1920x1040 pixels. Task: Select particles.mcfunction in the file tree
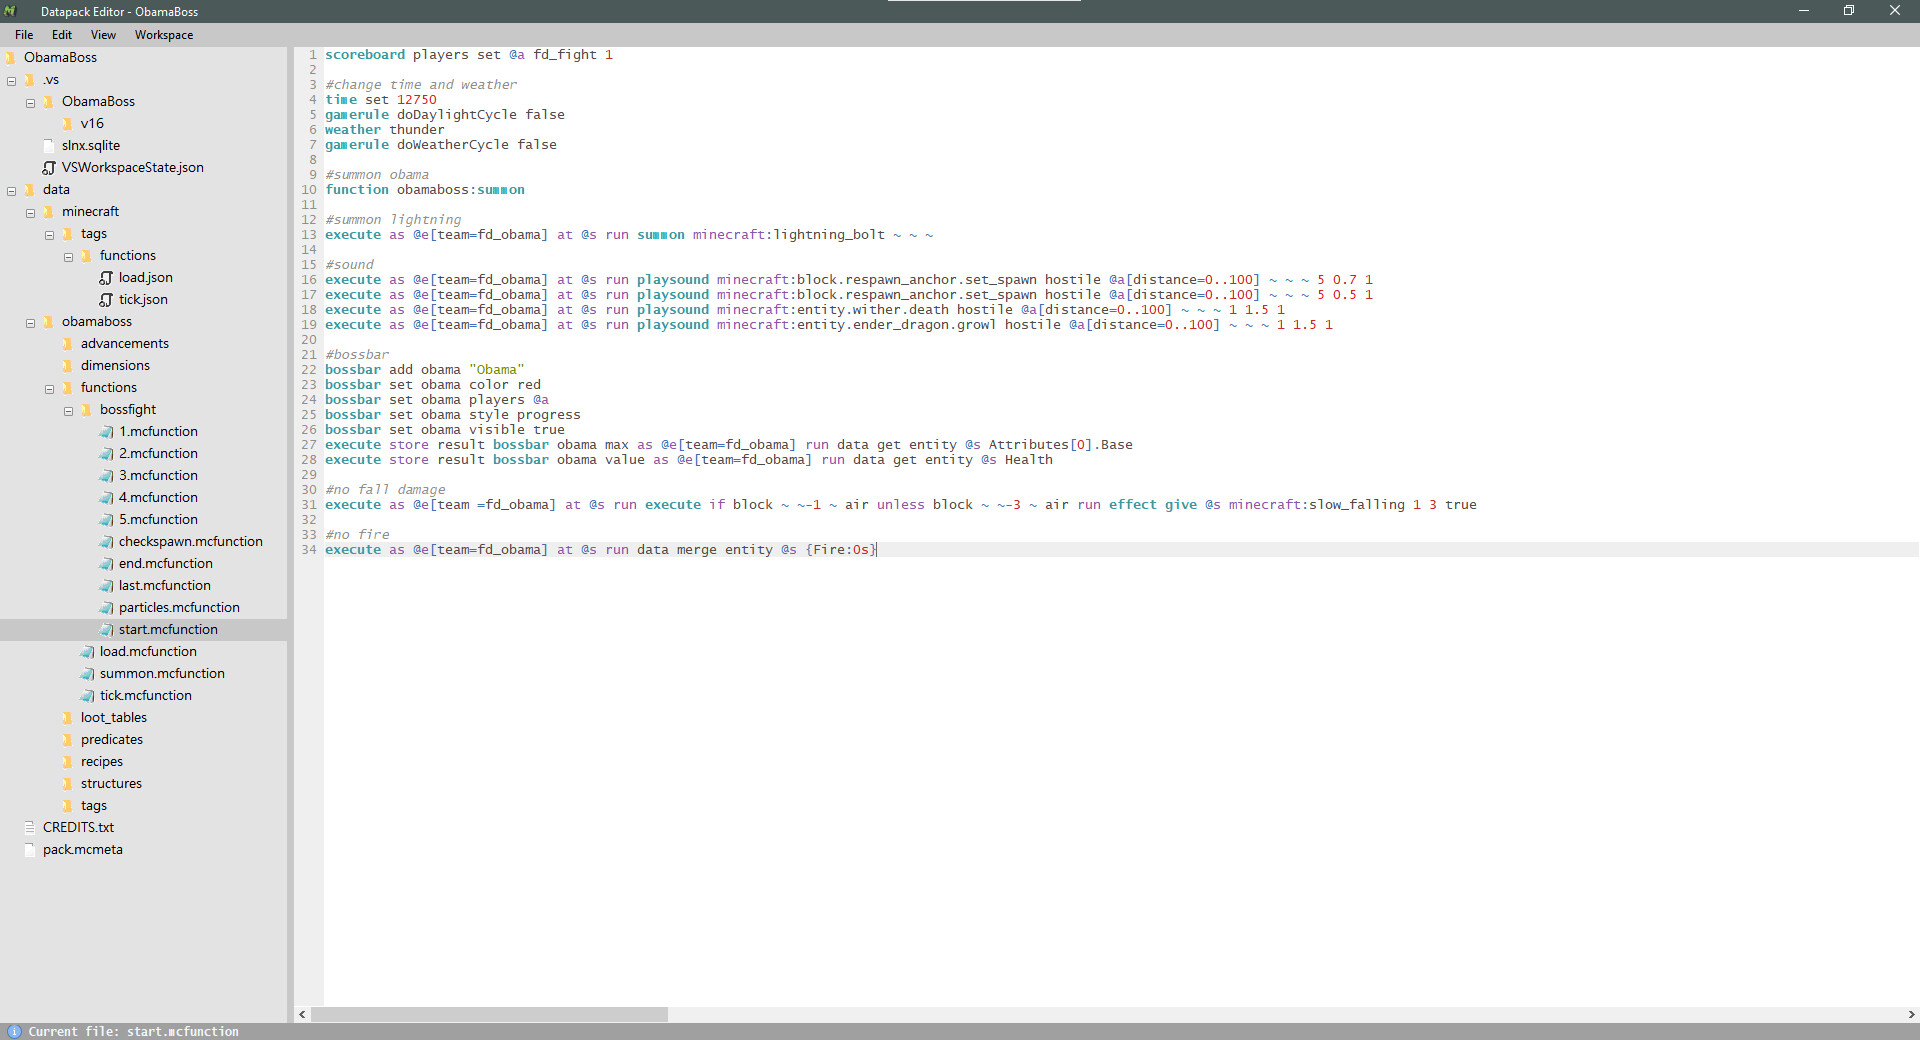point(178,607)
